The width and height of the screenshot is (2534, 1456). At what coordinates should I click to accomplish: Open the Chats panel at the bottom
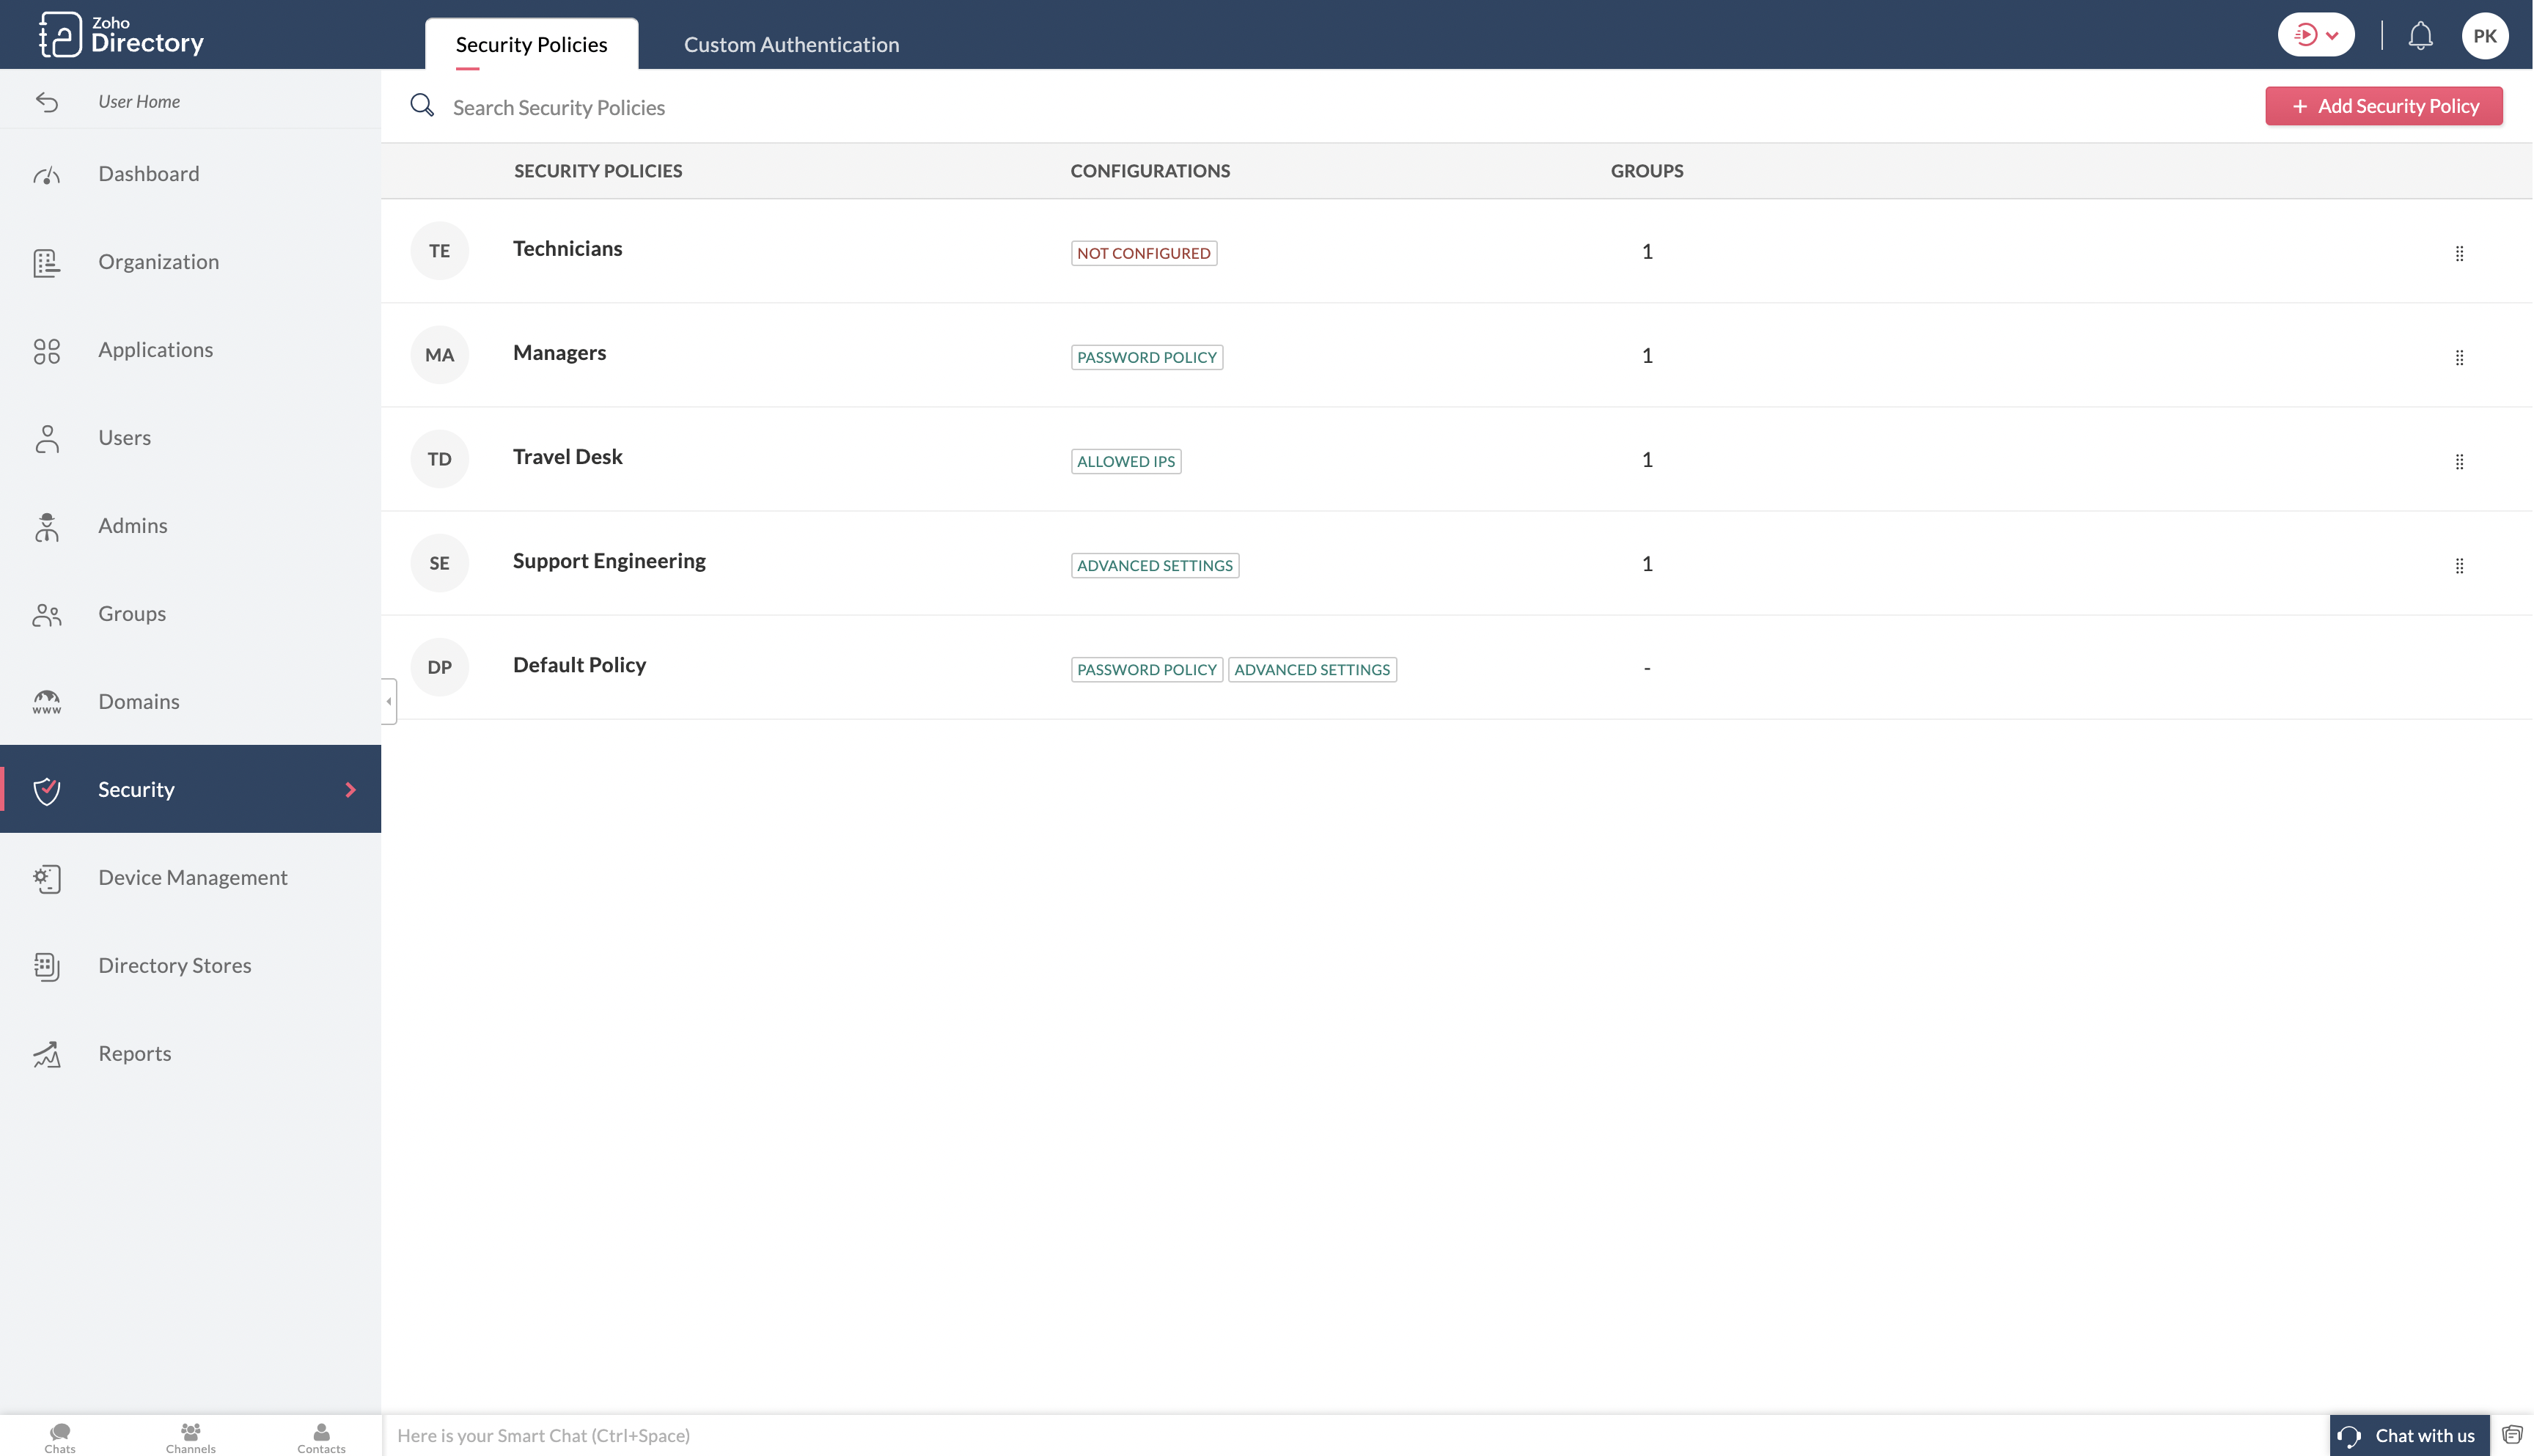click(x=59, y=1437)
